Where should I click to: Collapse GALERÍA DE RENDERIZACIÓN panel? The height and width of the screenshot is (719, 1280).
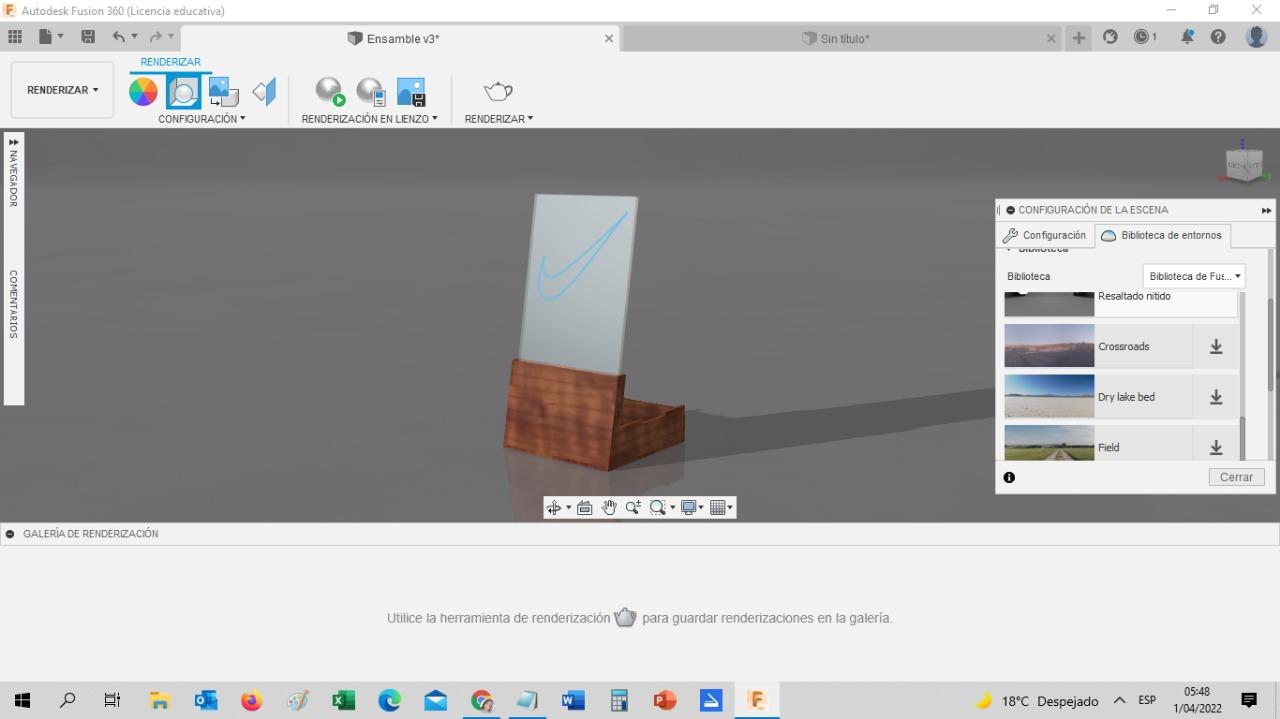tap(10, 534)
